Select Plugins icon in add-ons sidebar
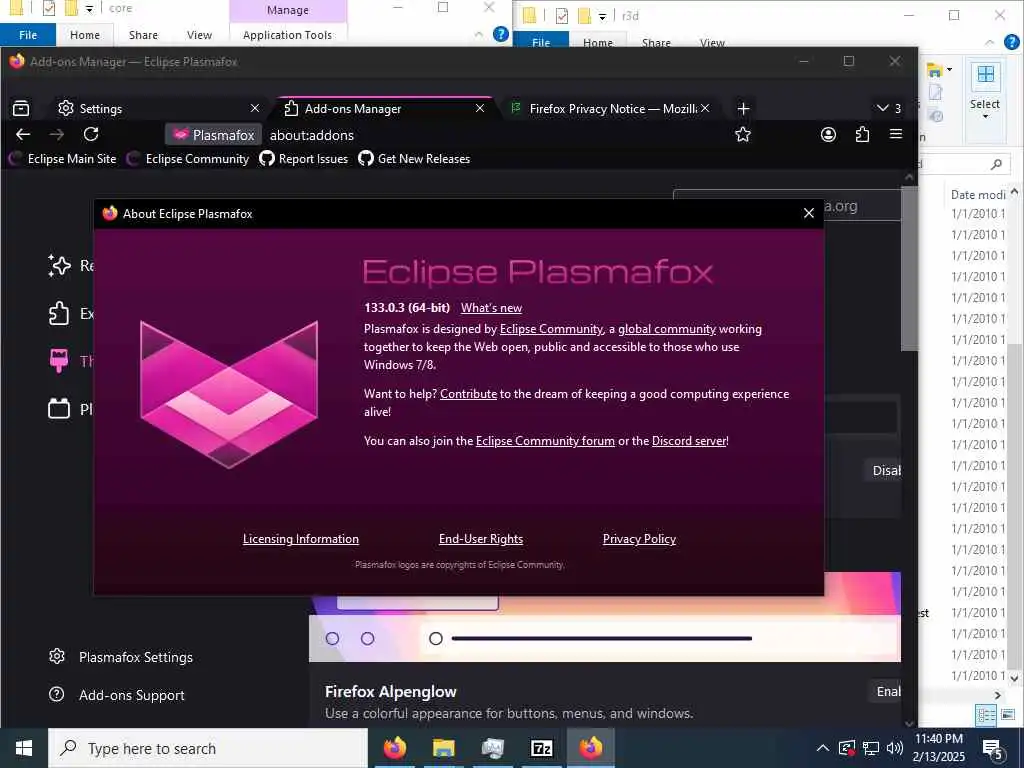 tap(59, 409)
